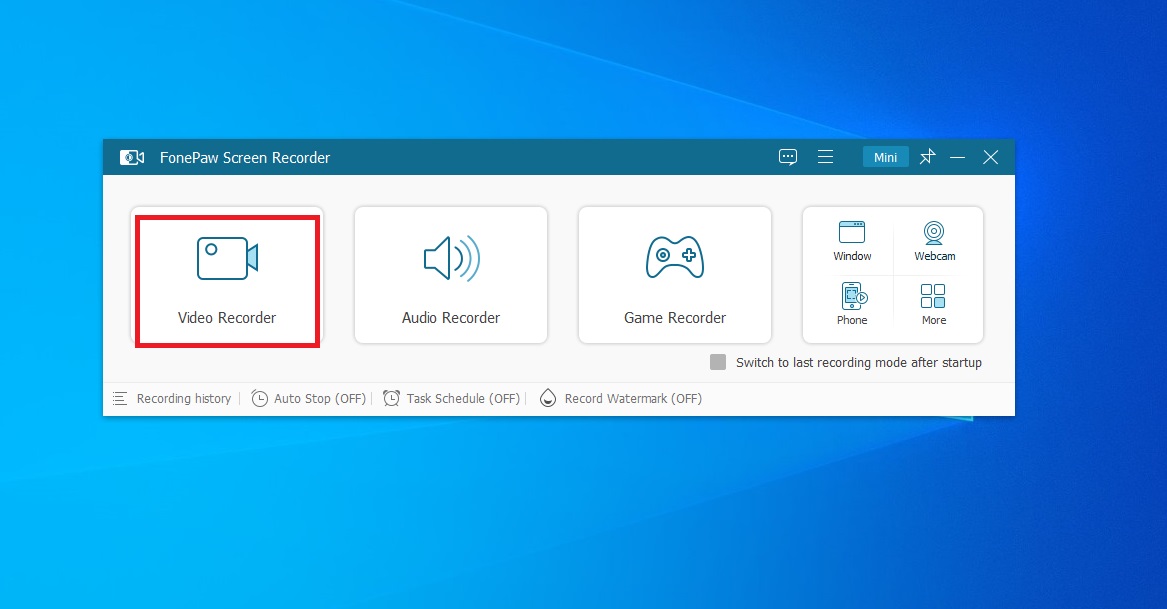Launch the Game Recorder mode

pos(675,275)
